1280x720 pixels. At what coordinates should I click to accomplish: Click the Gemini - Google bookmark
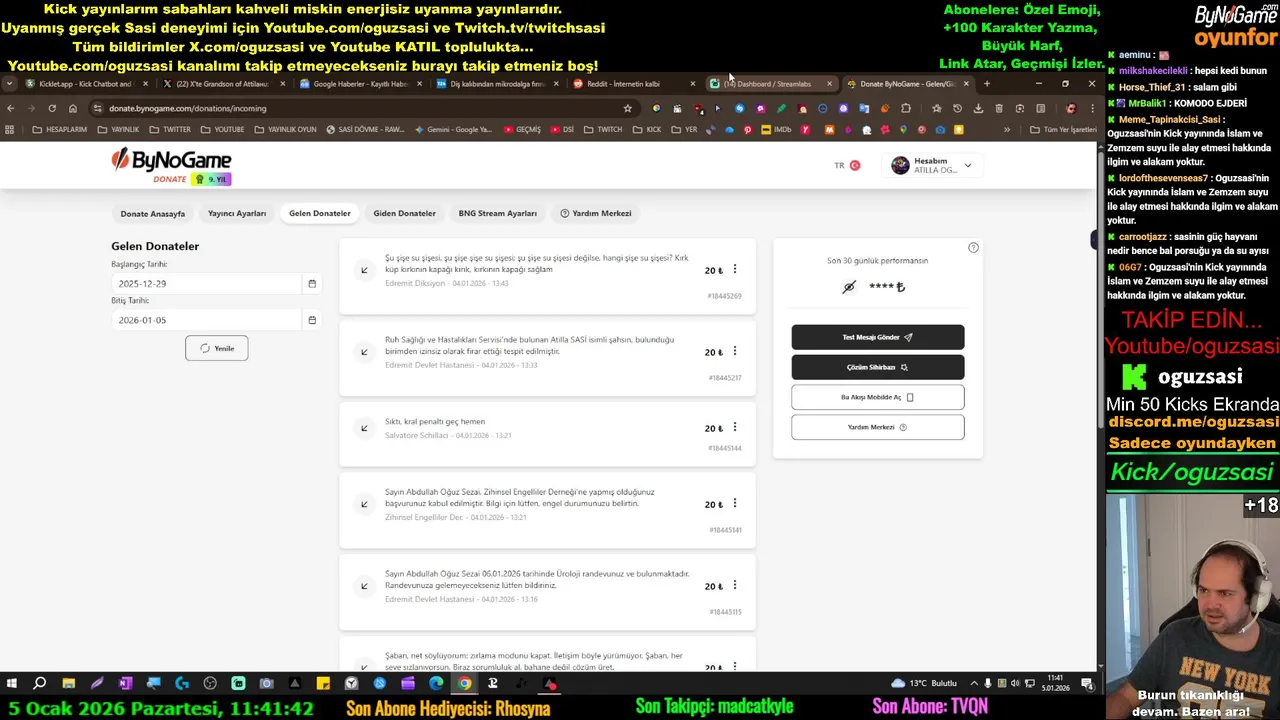[453, 129]
